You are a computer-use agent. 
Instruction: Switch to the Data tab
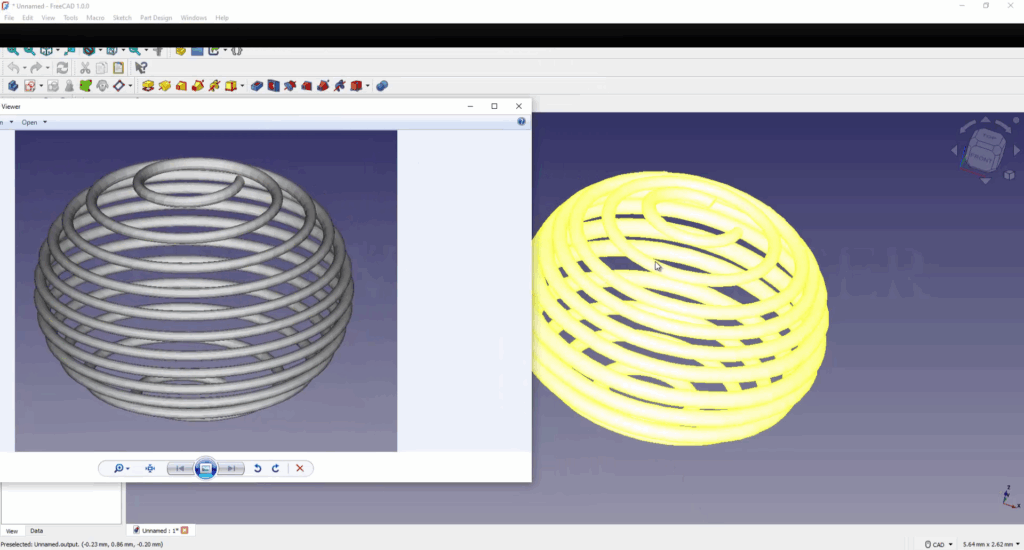tap(37, 531)
